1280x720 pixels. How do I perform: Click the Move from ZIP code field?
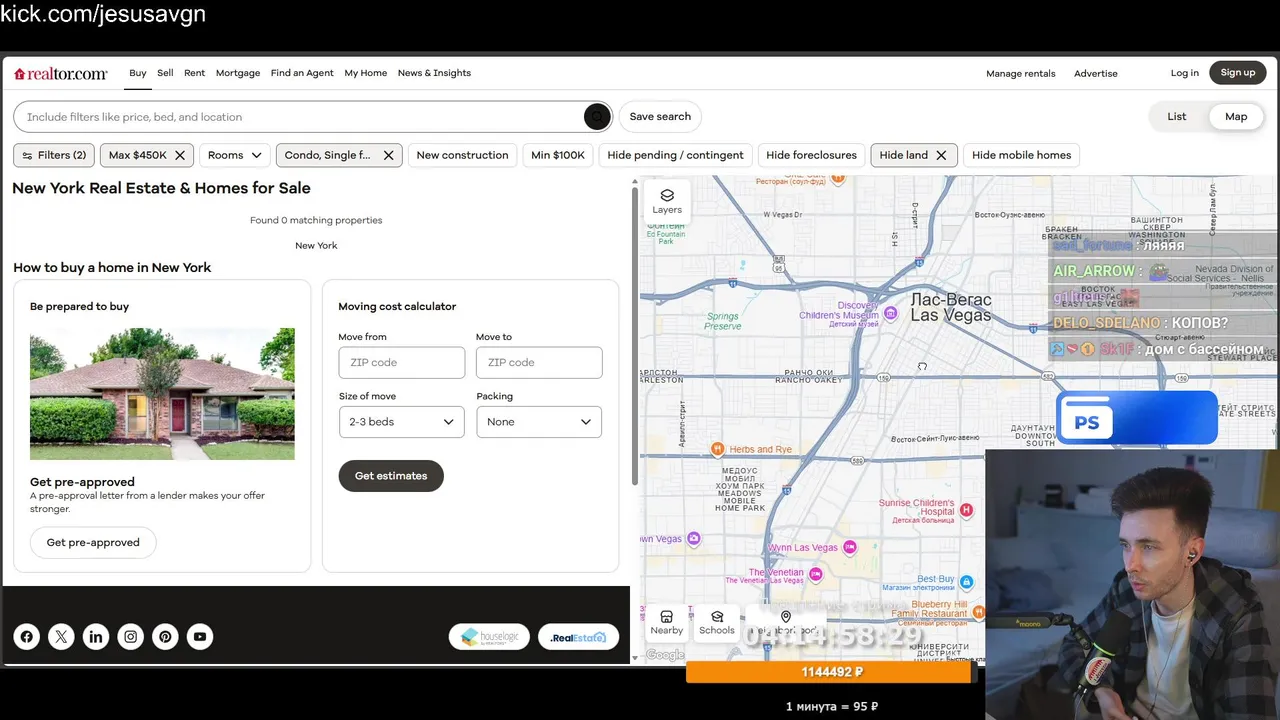401,363
